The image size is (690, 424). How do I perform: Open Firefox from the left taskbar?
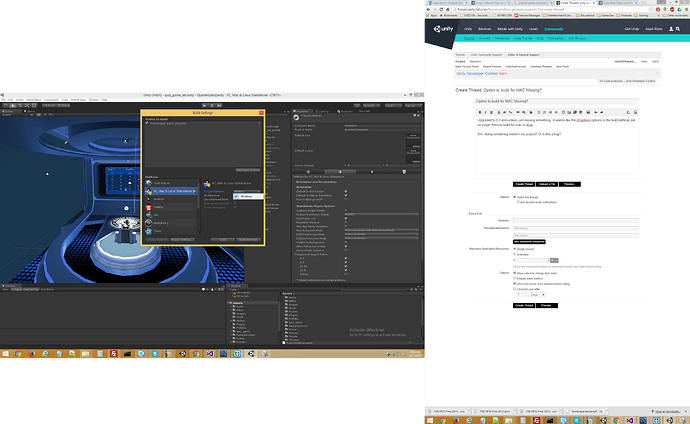click(x=32, y=354)
